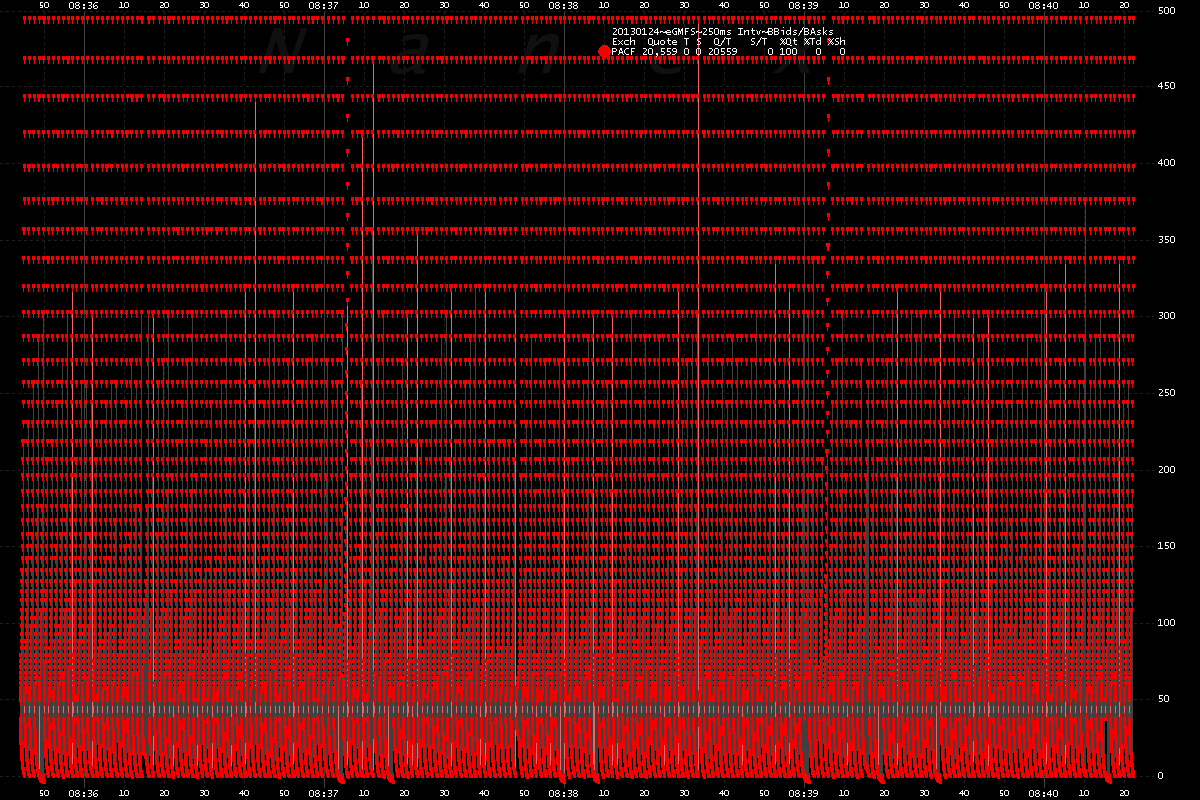The width and height of the screenshot is (1200, 800).
Task: Click the red PACF legend dot
Action: coord(604,52)
